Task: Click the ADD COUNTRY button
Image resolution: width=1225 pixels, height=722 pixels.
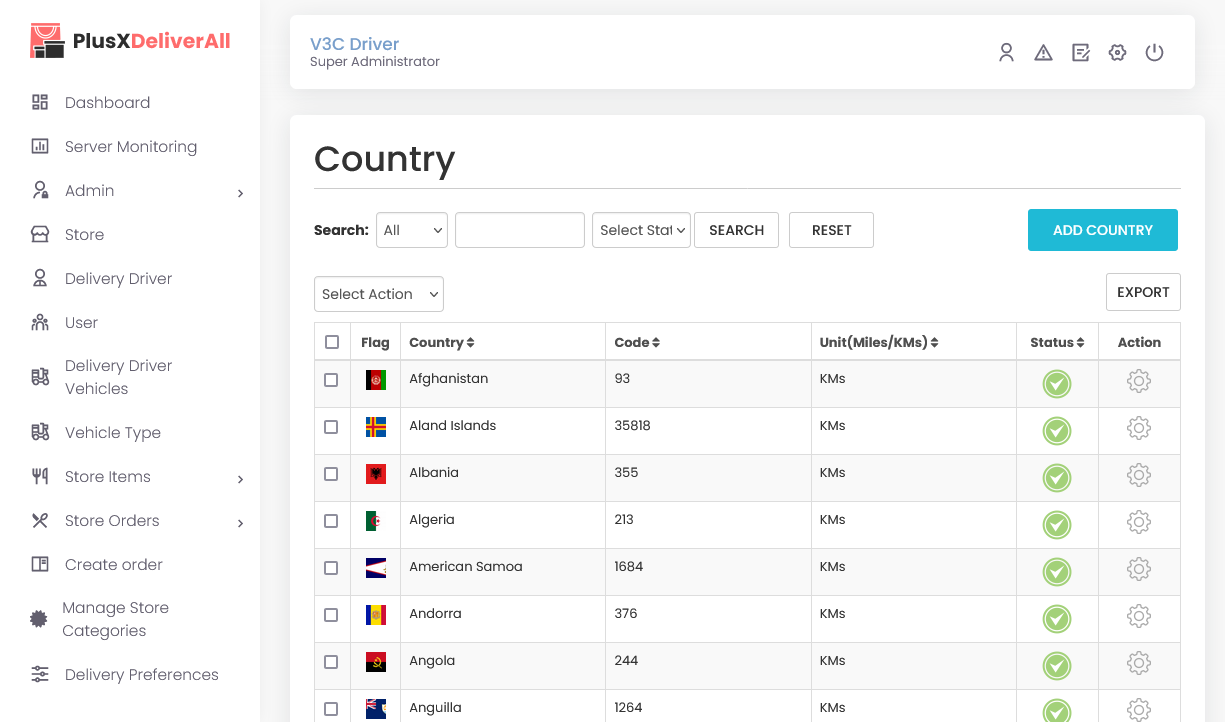Action: pyautogui.click(x=1103, y=230)
